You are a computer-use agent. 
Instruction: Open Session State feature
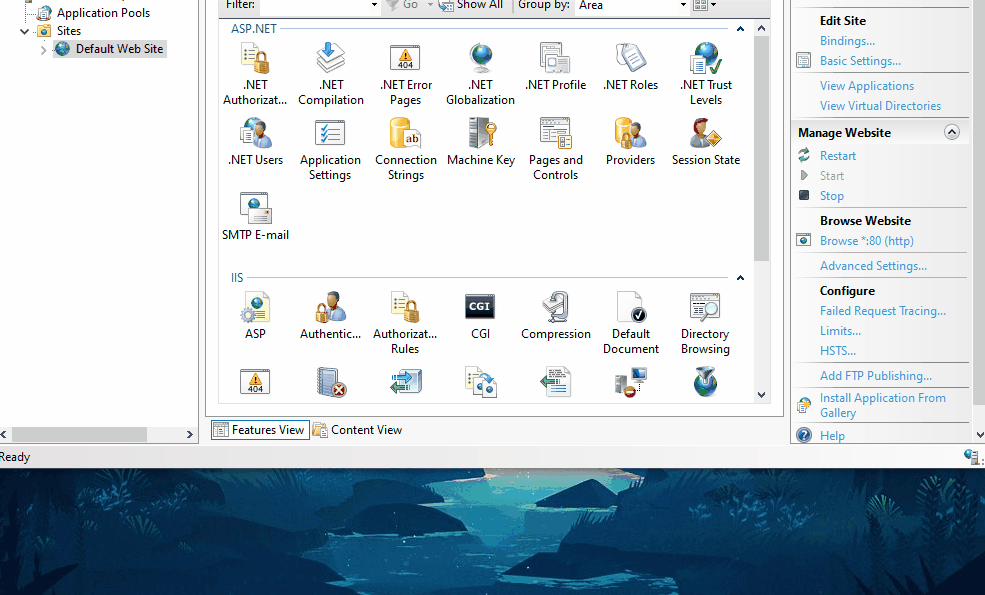click(x=706, y=142)
